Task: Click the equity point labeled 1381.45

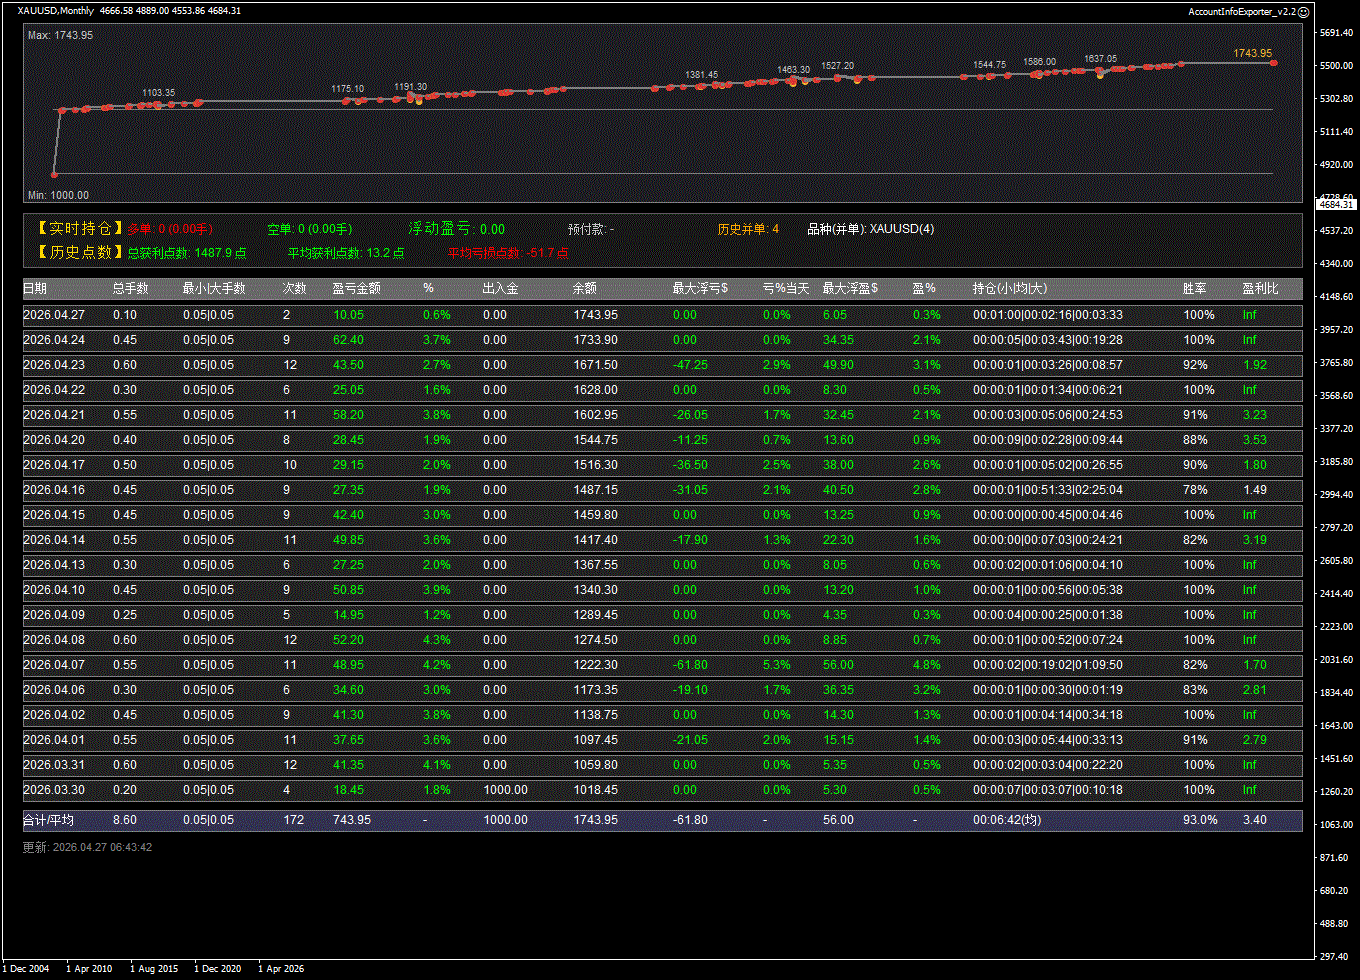Action: pyautogui.click(x=701, y=86)
